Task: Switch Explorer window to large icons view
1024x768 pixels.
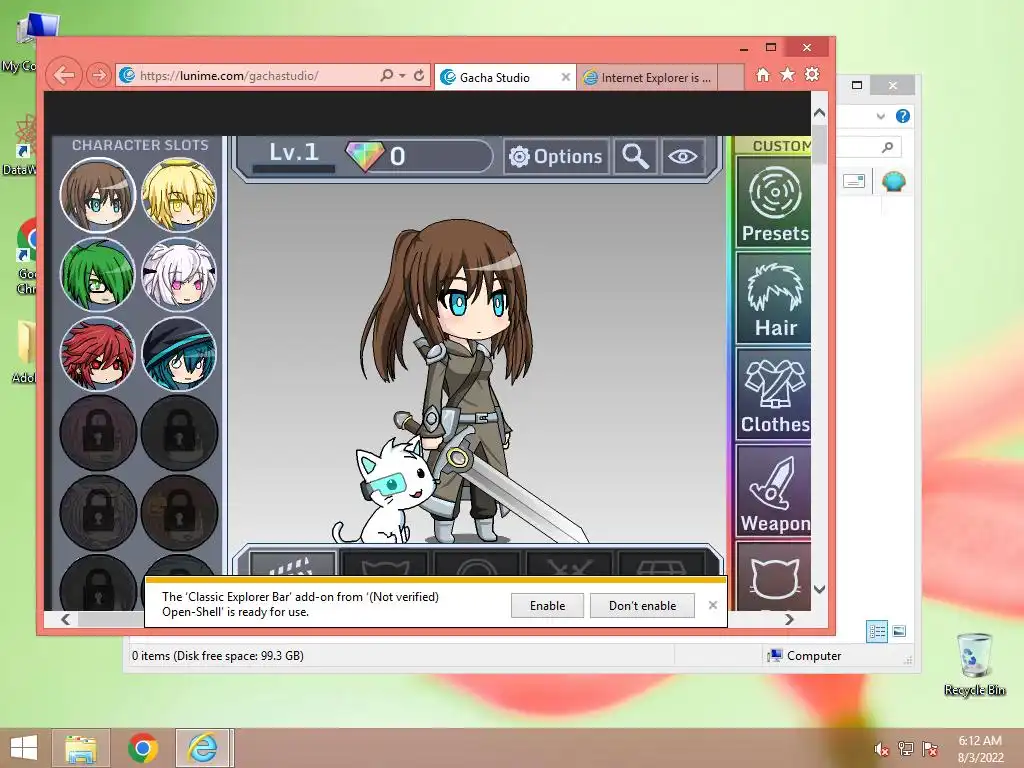Action: (899, 631)
